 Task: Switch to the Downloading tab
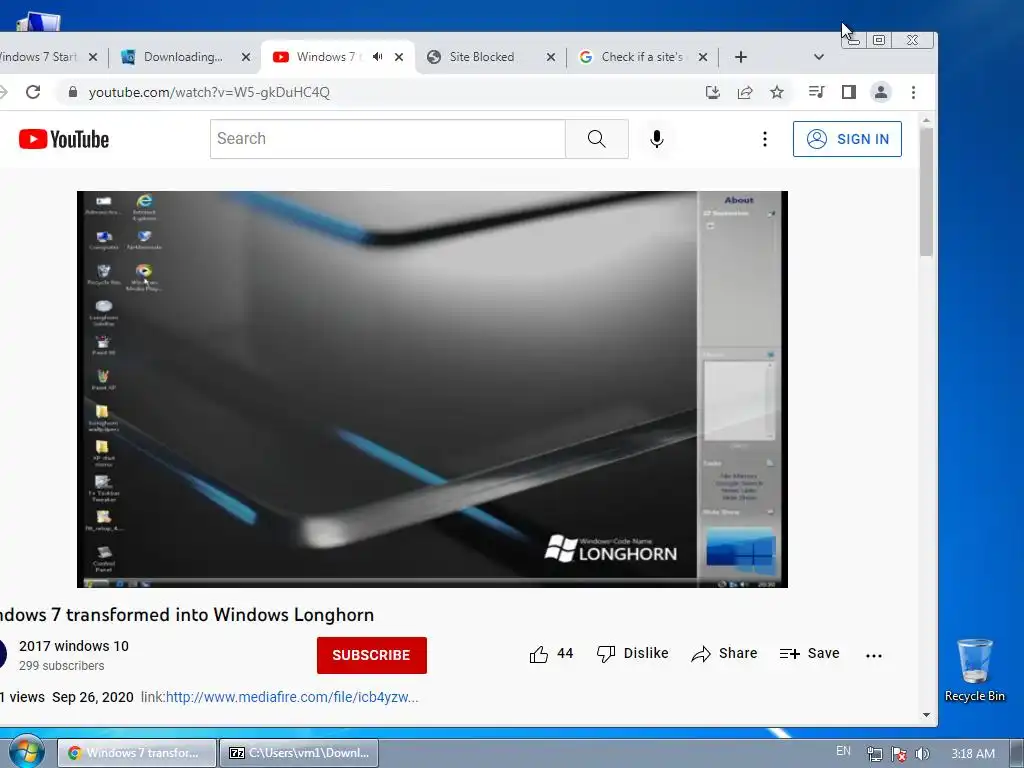pos(183,57)
